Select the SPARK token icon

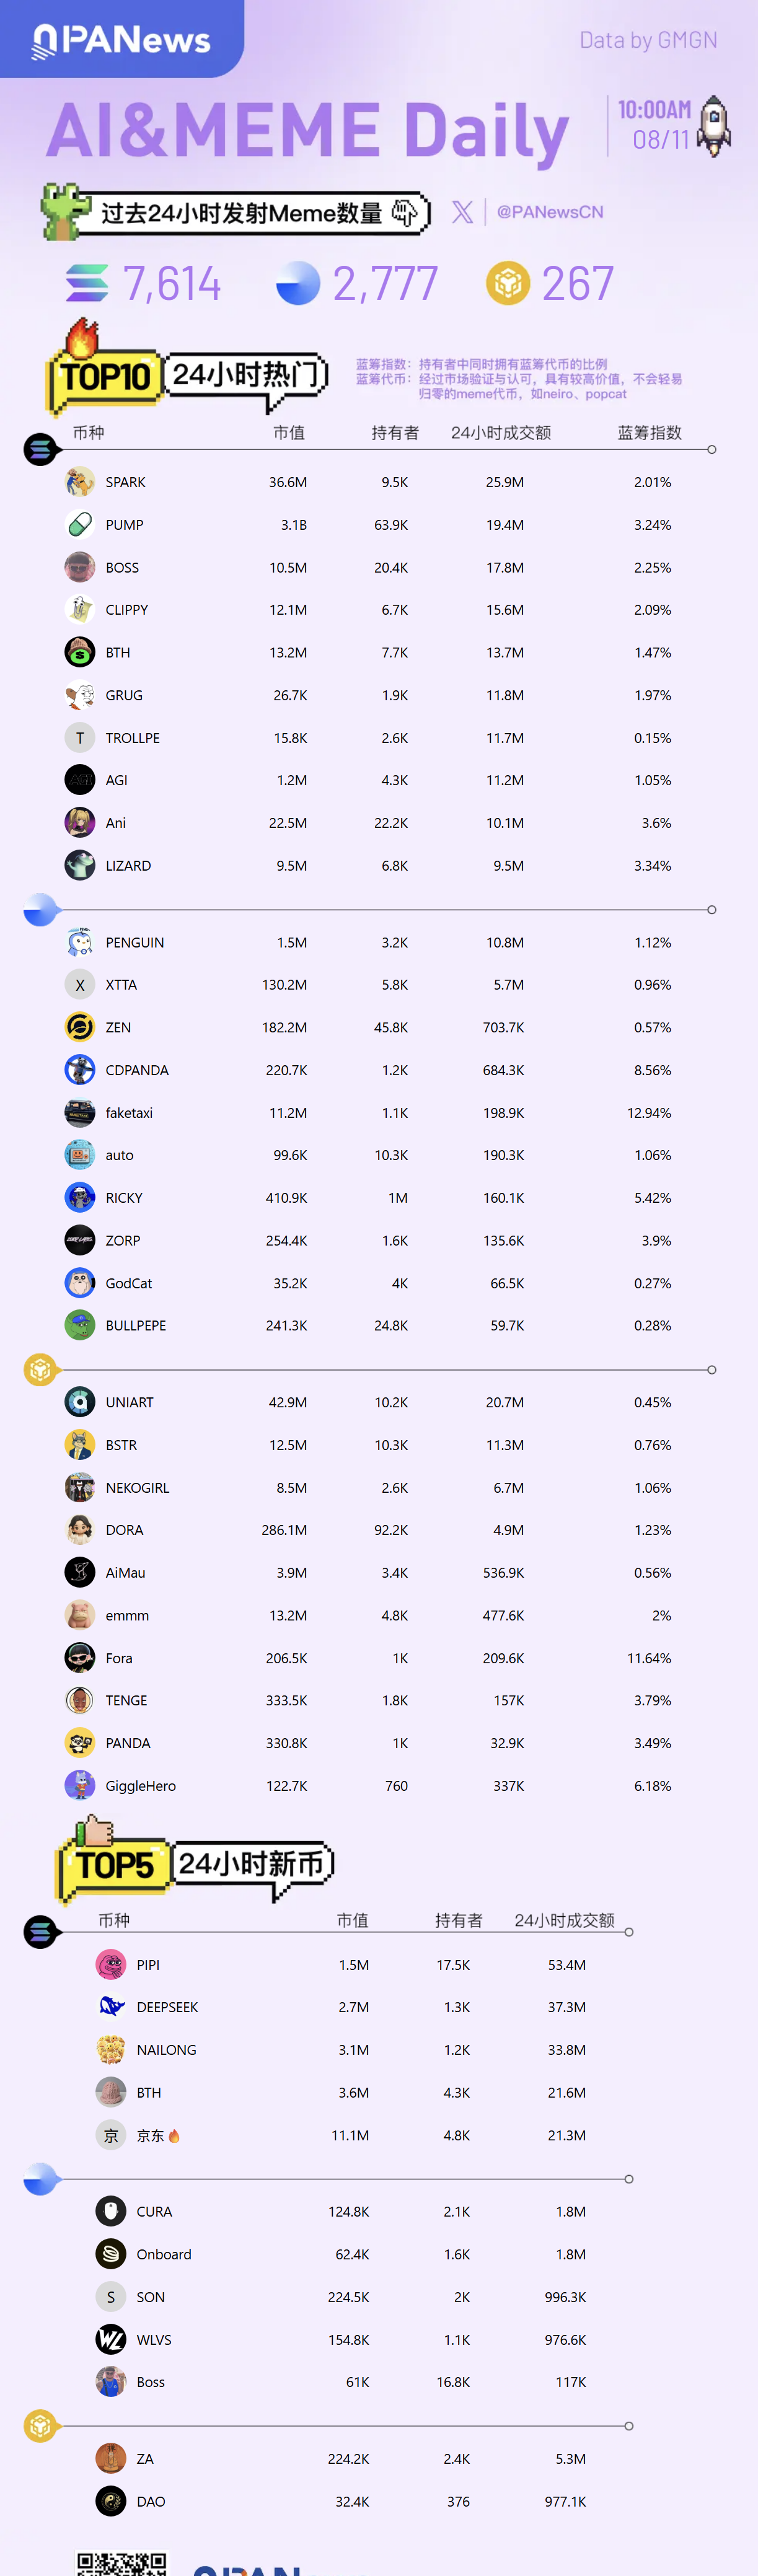click(80, 482)
